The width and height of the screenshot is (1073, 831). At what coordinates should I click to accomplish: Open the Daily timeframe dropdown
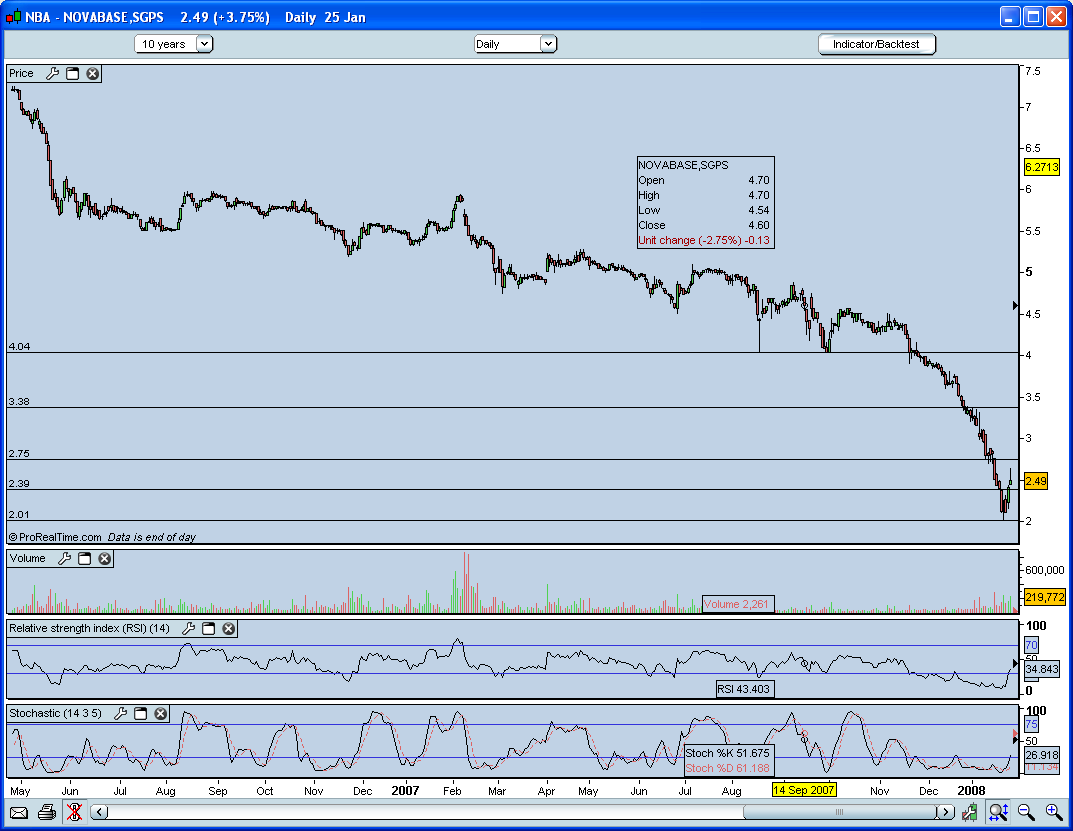point(515,44)
